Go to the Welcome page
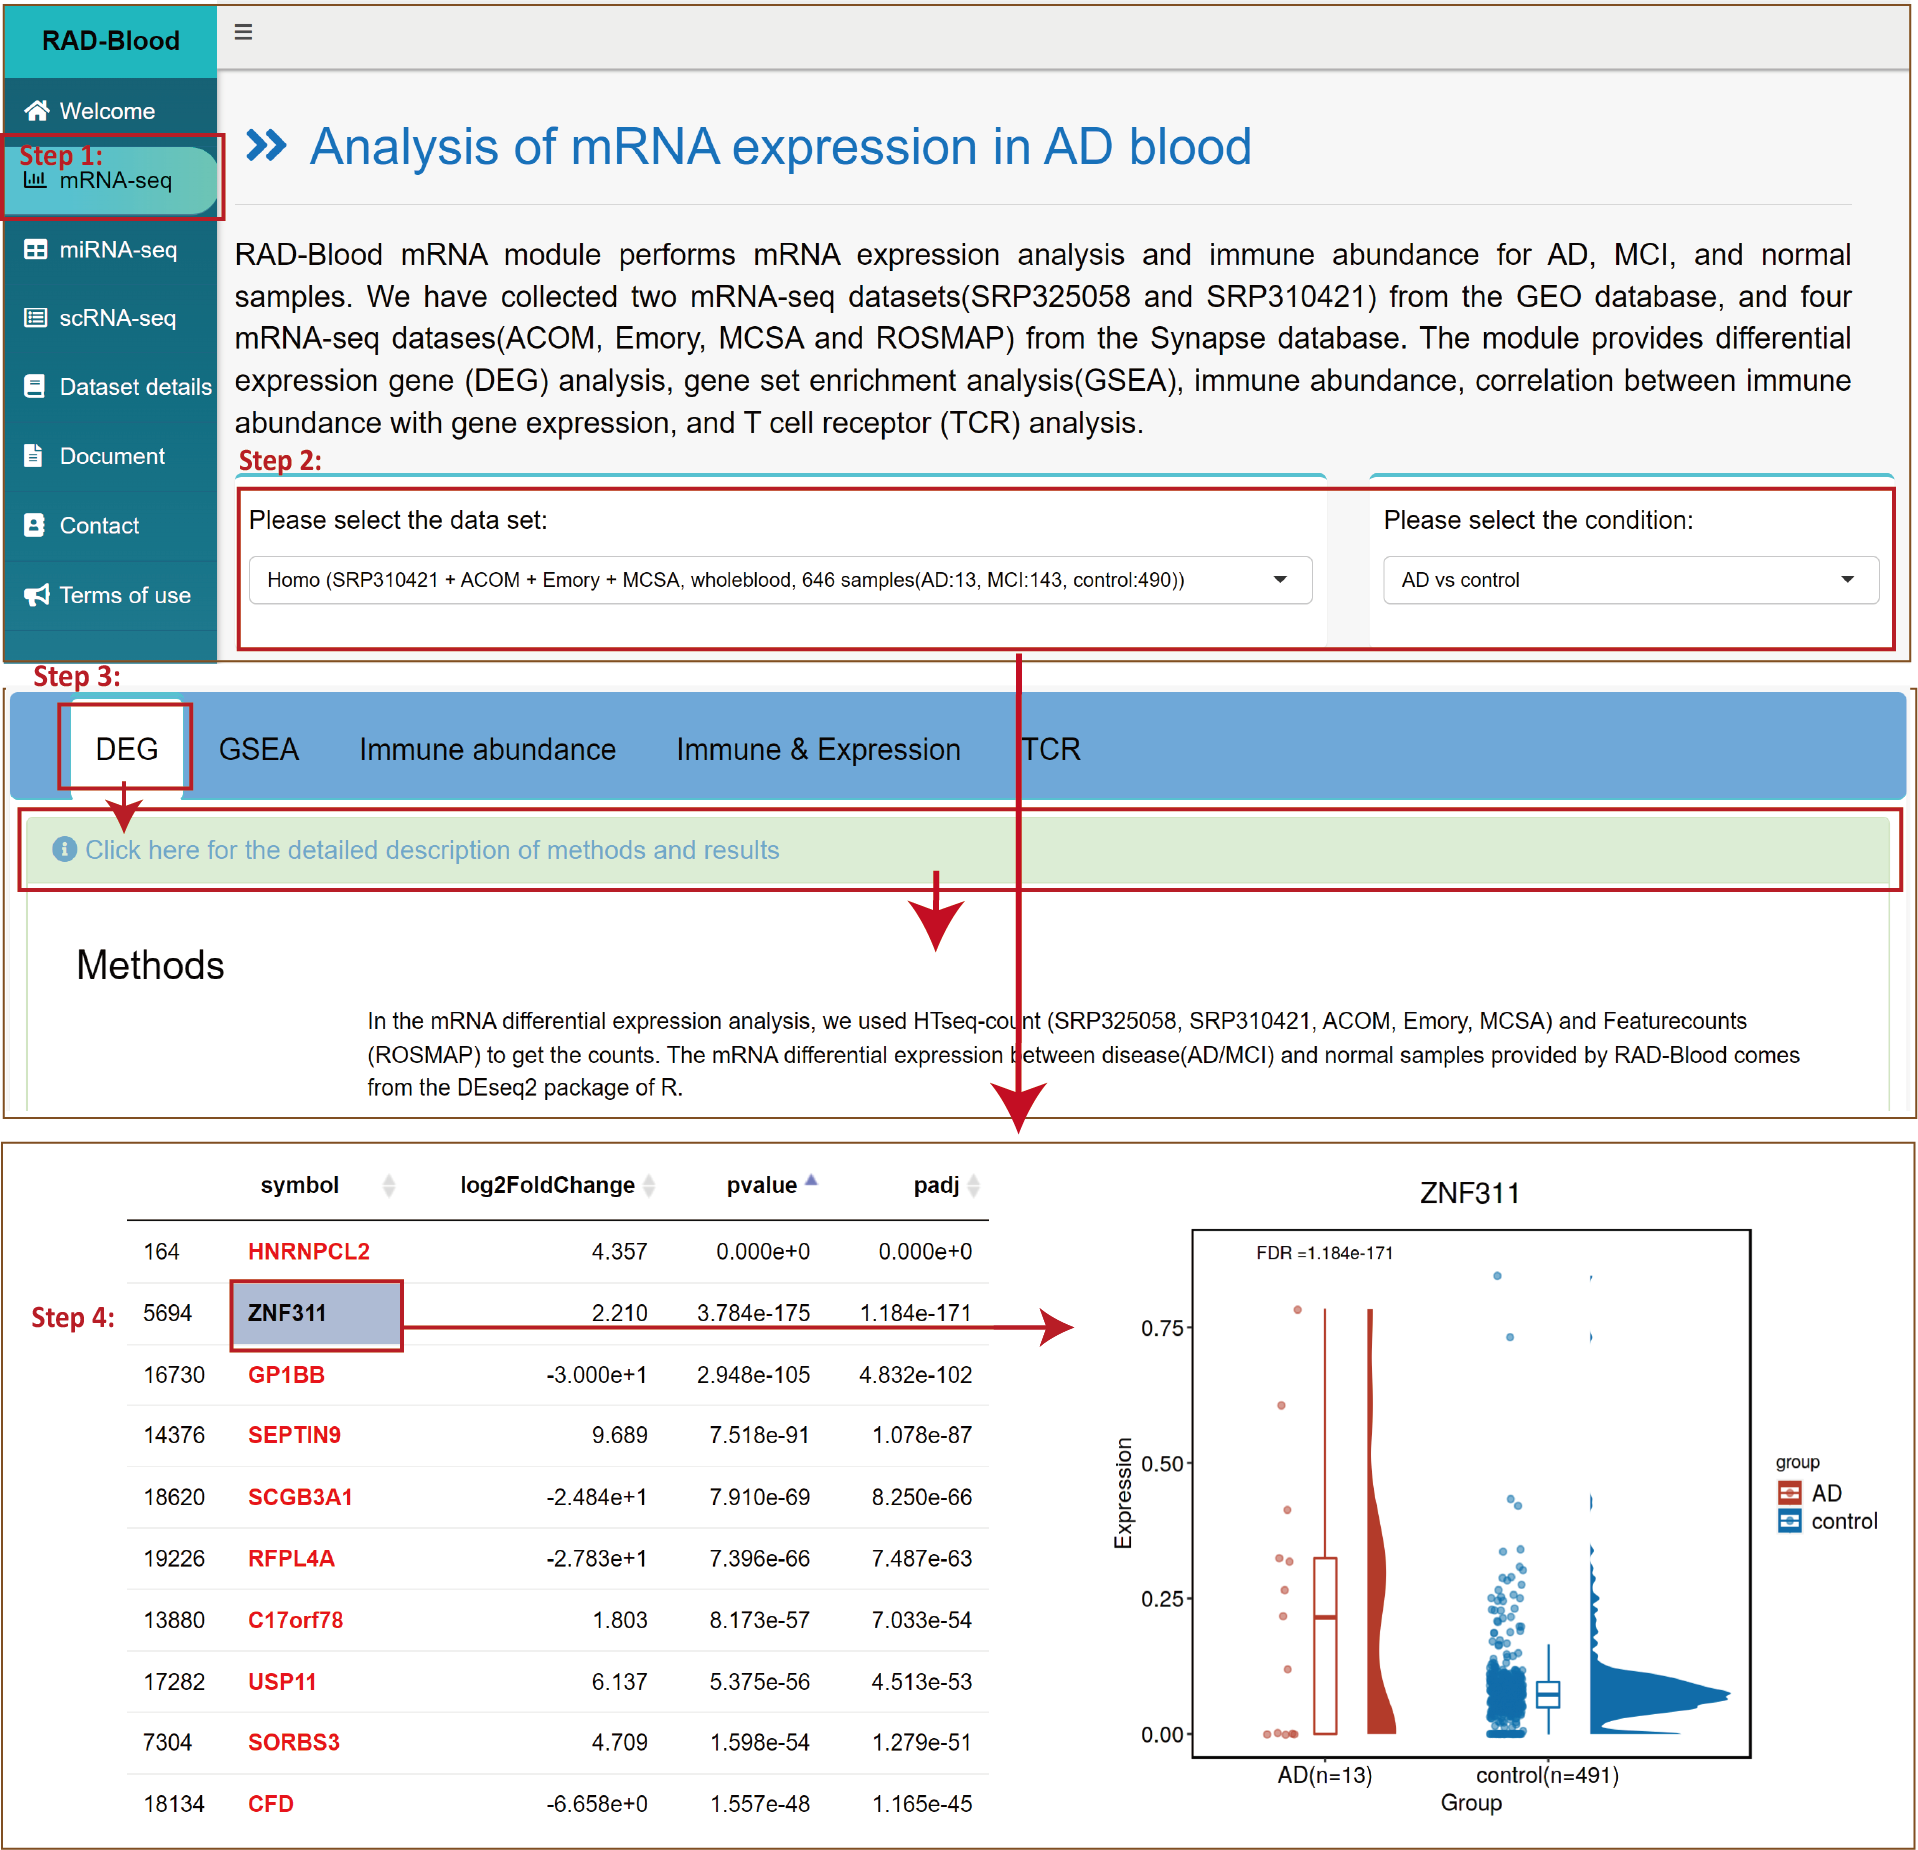1918x1850 pixels. [x=110, y=110]
